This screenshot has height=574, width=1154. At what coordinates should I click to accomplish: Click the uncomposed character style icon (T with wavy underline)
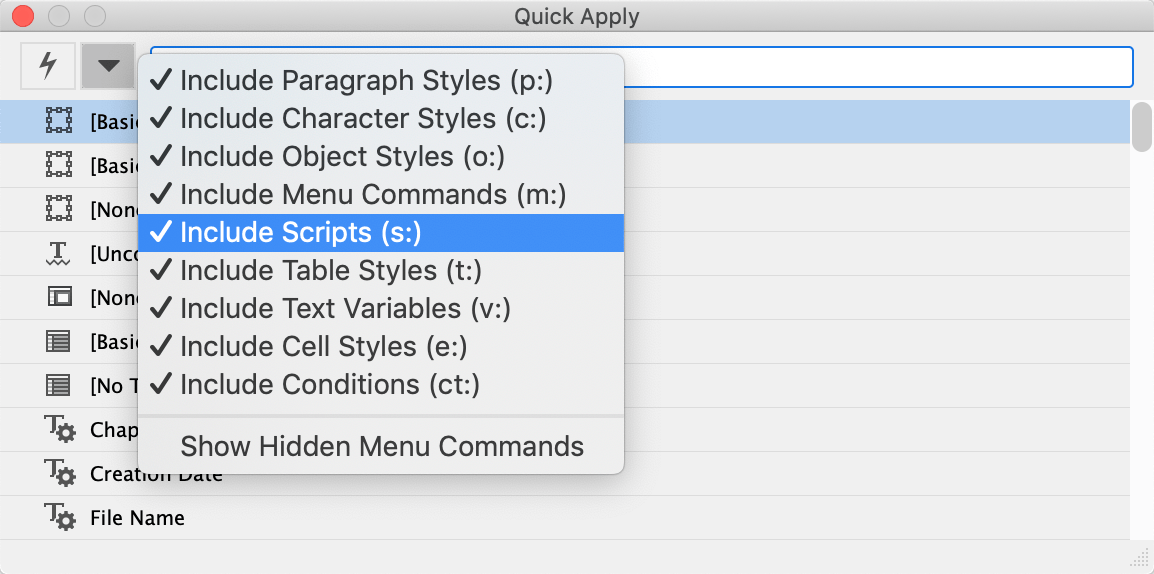click(x=59, y=254)
